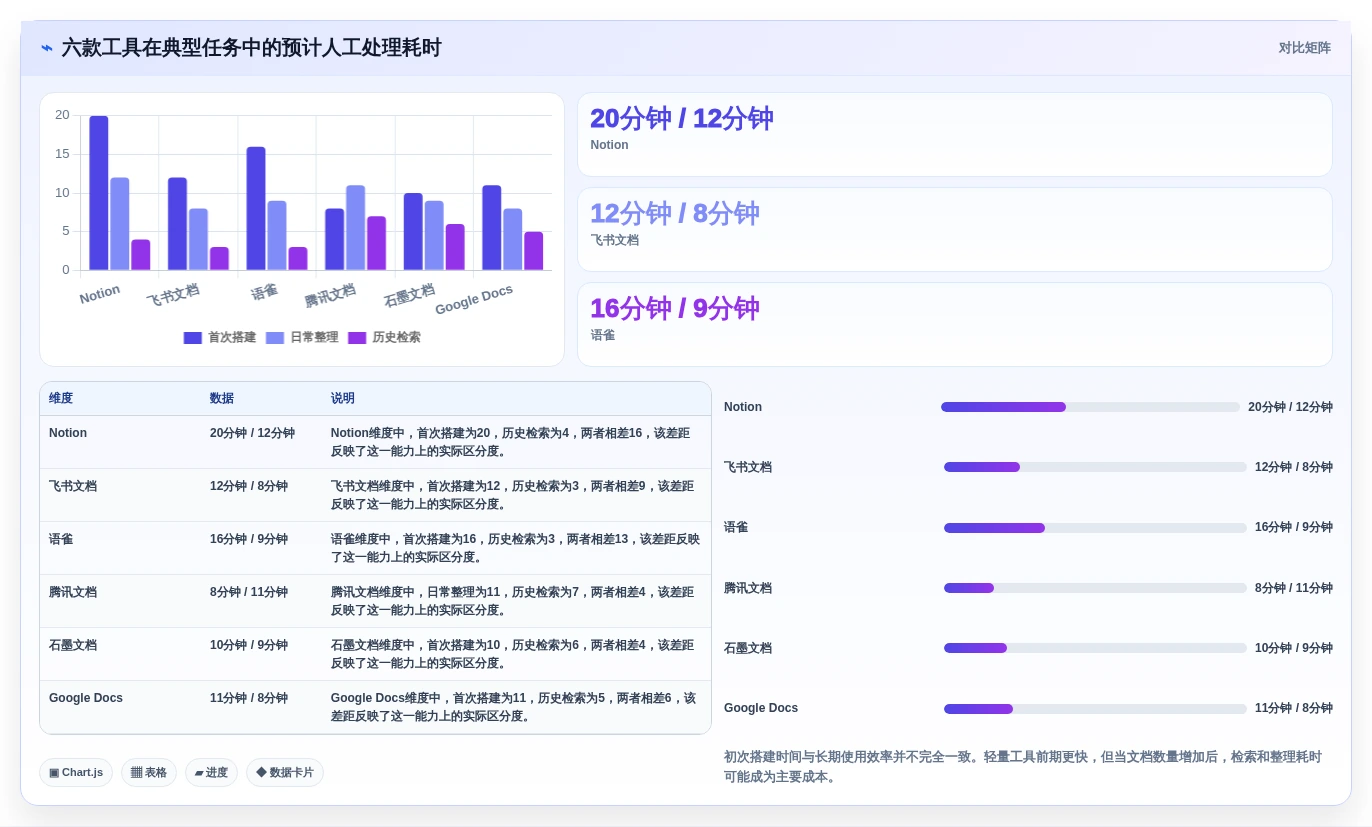
Task: Click 语雀 in the table's first column
Action: [x=61, y=539]
